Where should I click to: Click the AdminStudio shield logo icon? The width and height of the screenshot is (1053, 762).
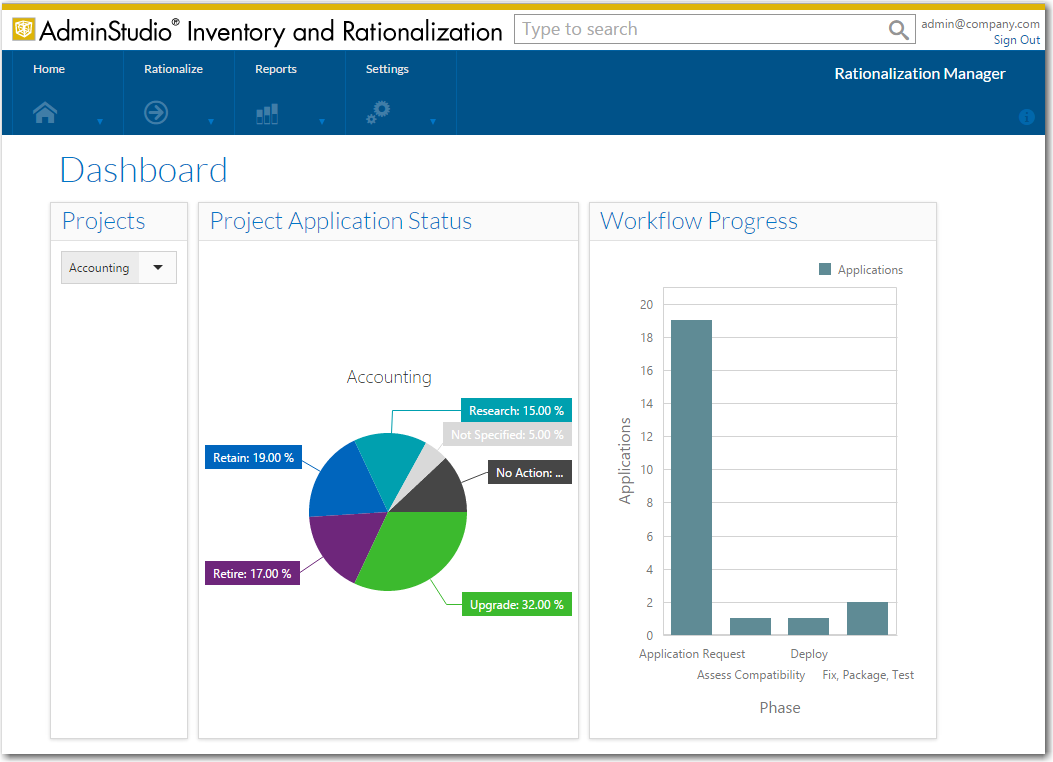(x=24, y=29)
